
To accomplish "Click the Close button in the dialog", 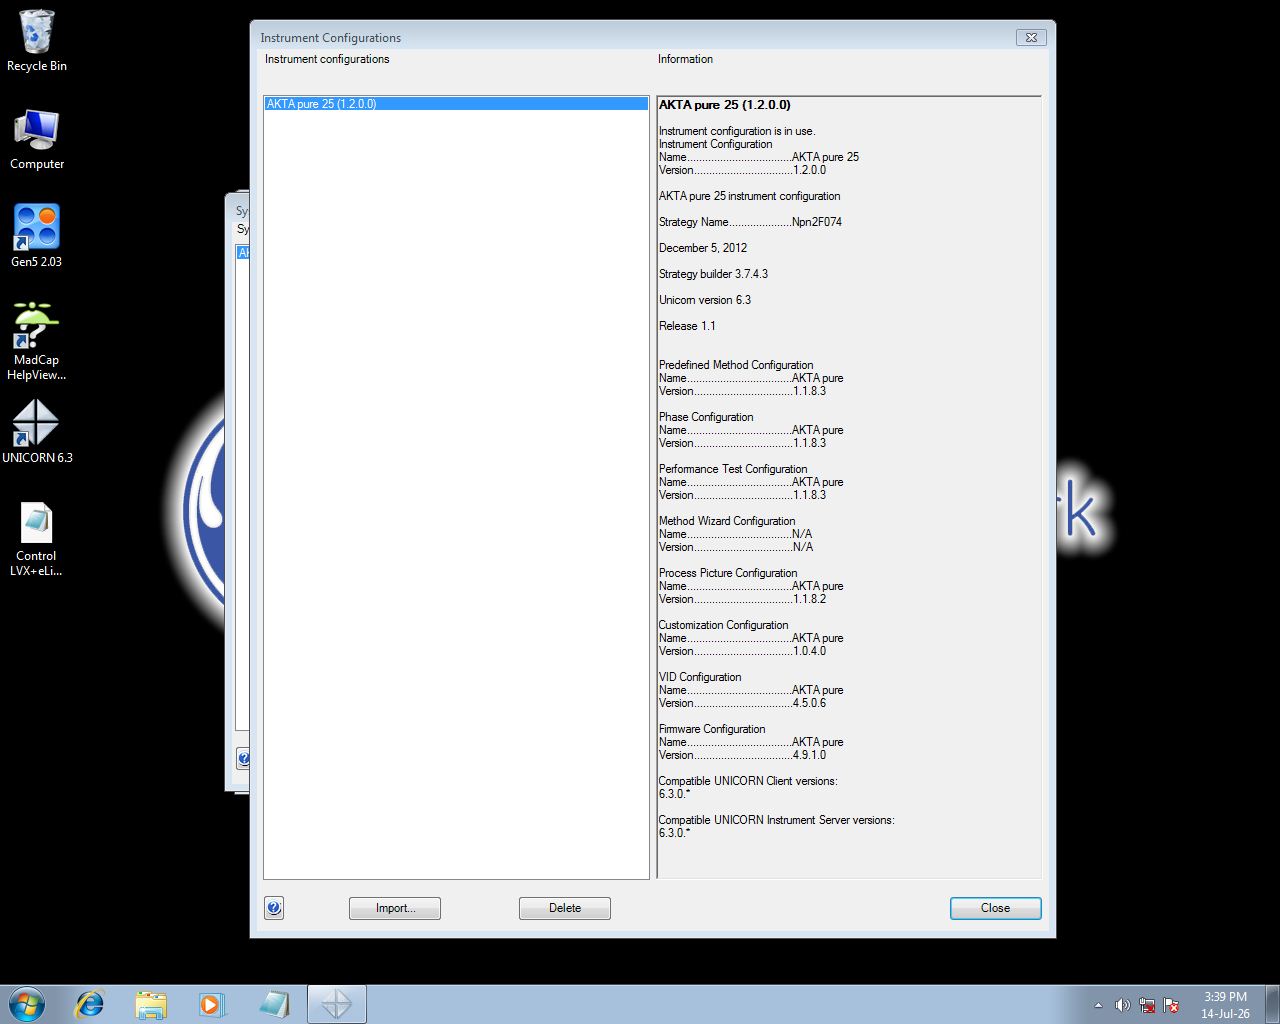I will [x=995, y=908].
